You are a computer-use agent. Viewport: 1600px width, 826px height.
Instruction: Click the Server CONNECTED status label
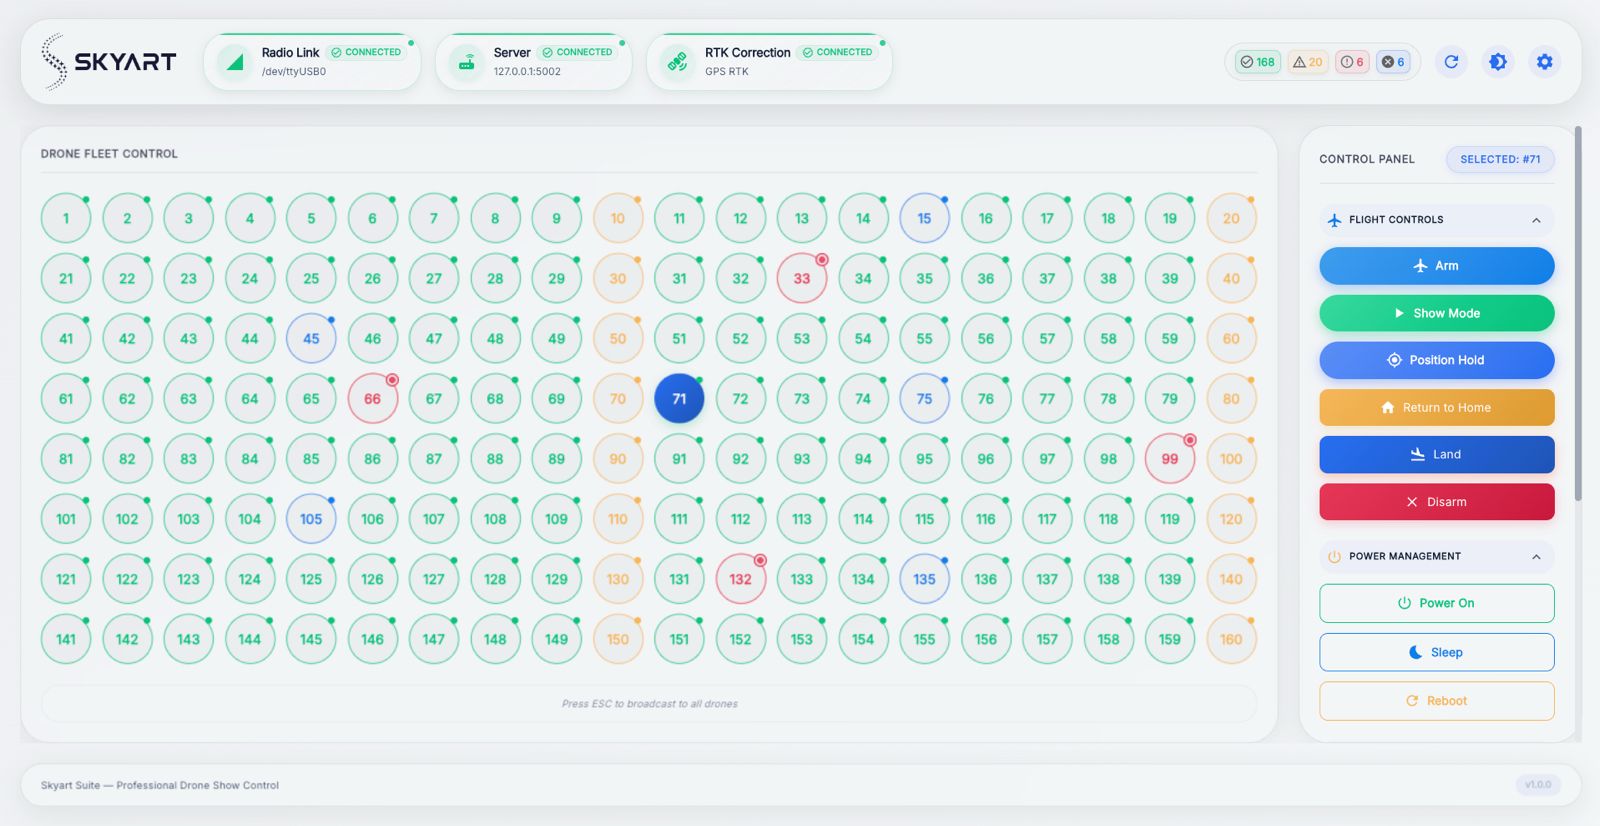pos(577,52)
